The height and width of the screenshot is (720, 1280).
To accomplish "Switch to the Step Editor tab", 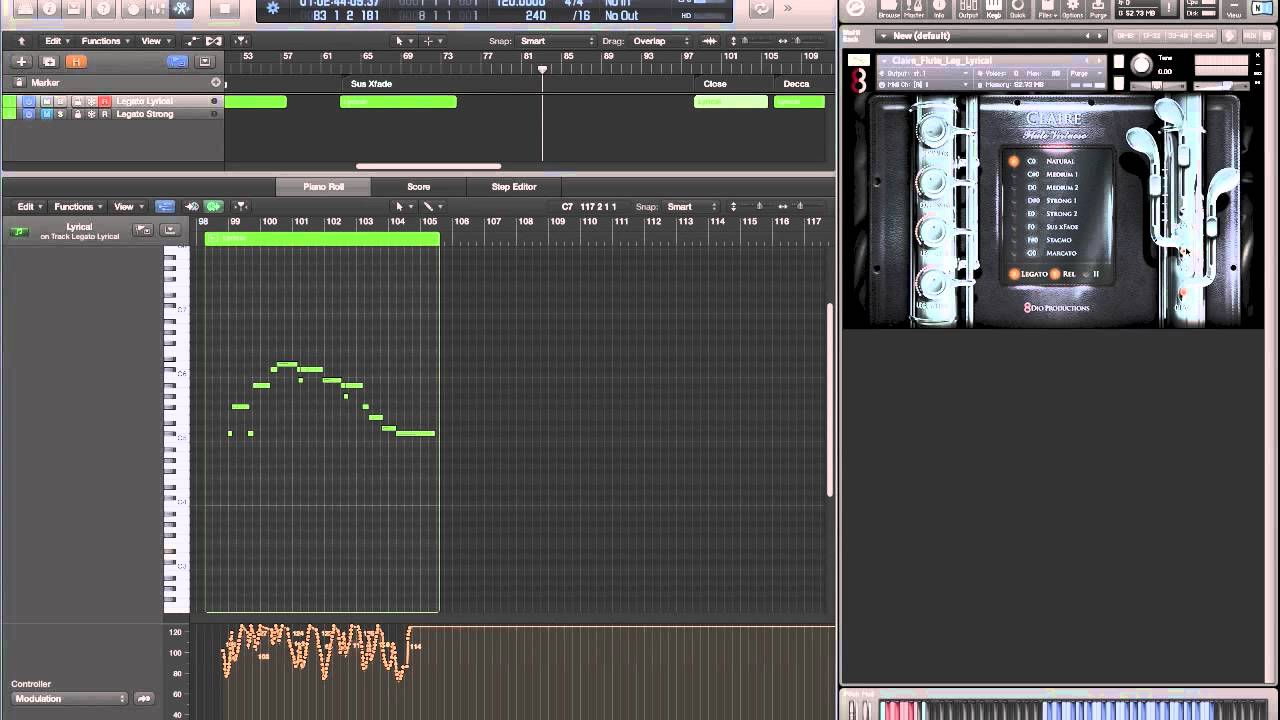I will pos(514,187).
